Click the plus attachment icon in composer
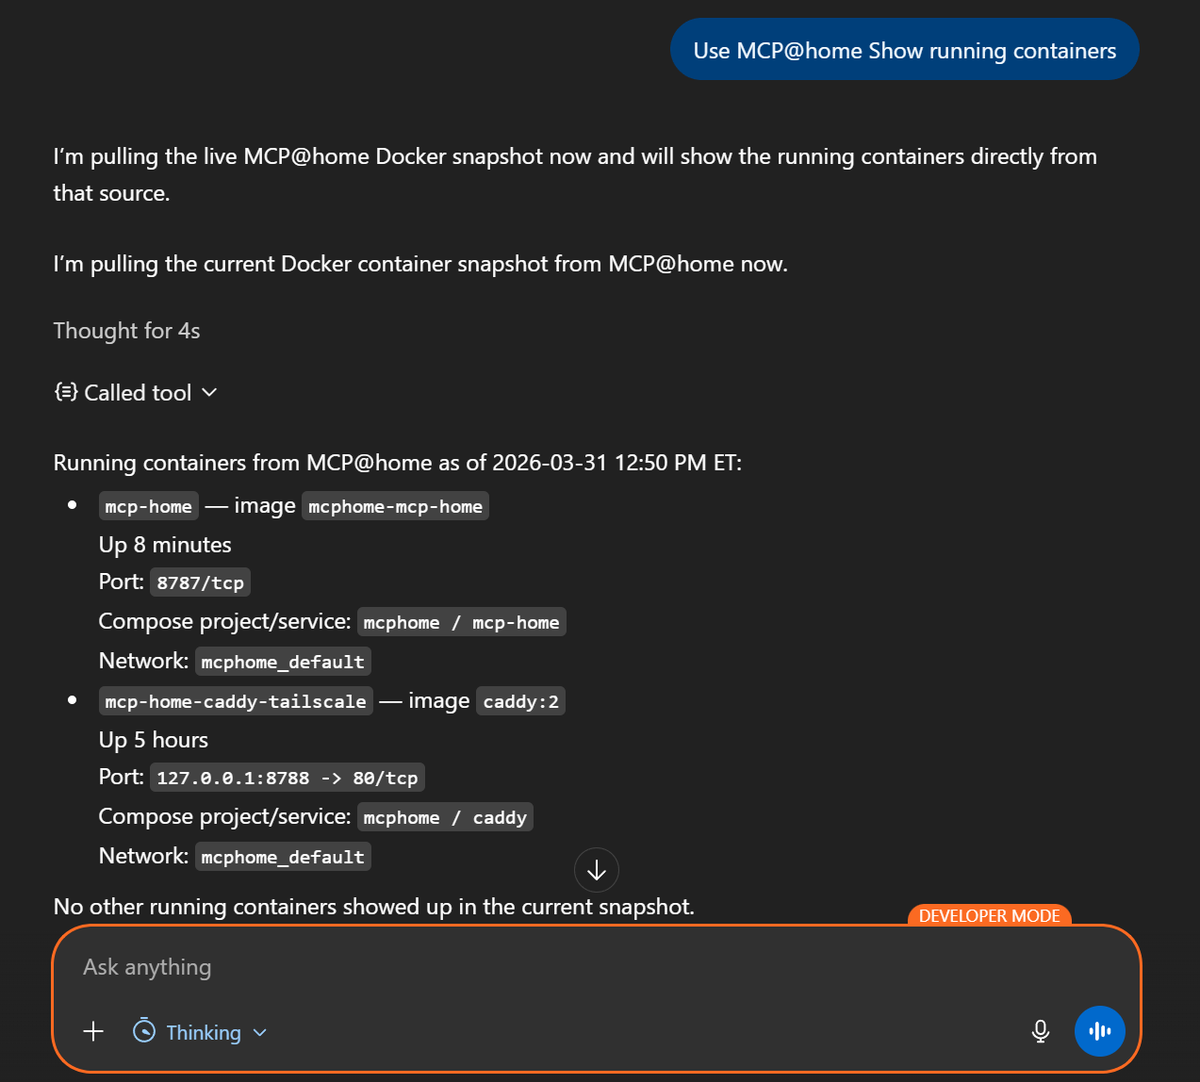Screen dimensions: 1200x1082 pyautogui.click(x=93, y=1031)
